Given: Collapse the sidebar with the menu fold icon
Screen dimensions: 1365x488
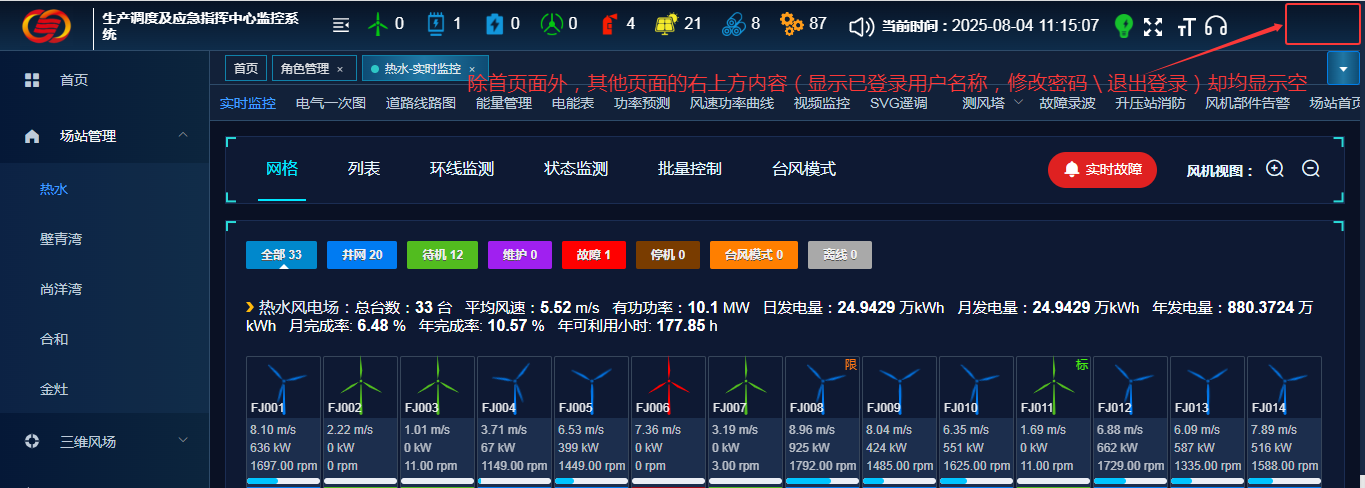Looking at the screenshot, I should pyautogui.click(x=341, y=25).
